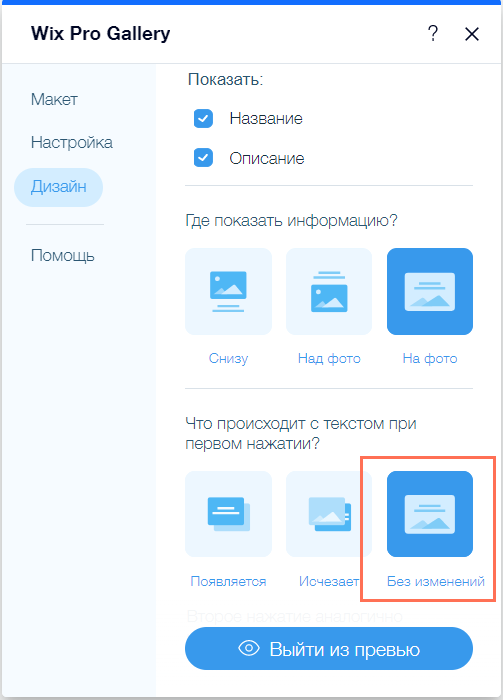Select the Дизайн tab
The width and height of the screenshot is (503, 700).
(58, 187)
